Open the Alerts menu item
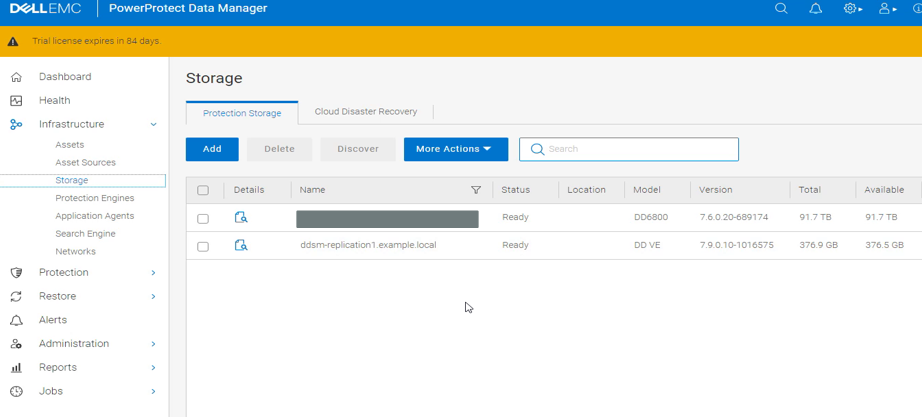This screenshot has width=922, height=417. pyautogui.click(x=53, y=320)
